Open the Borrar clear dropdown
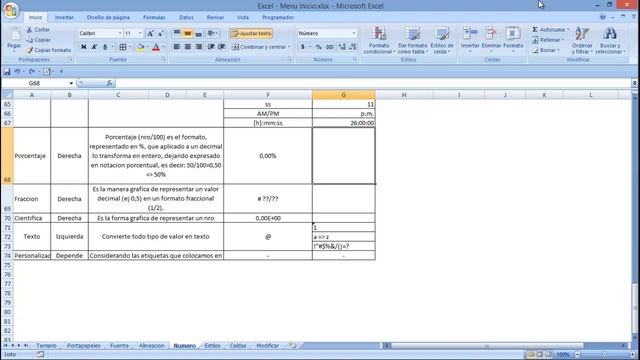The width and height of the screenshot is (640, 360). tap(546, 50)
